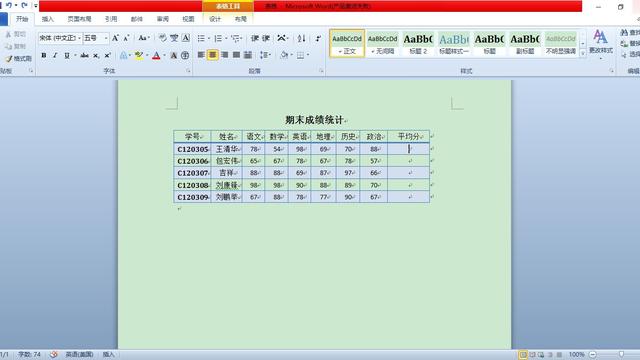Click the Text Effects icon

[123, 55]
